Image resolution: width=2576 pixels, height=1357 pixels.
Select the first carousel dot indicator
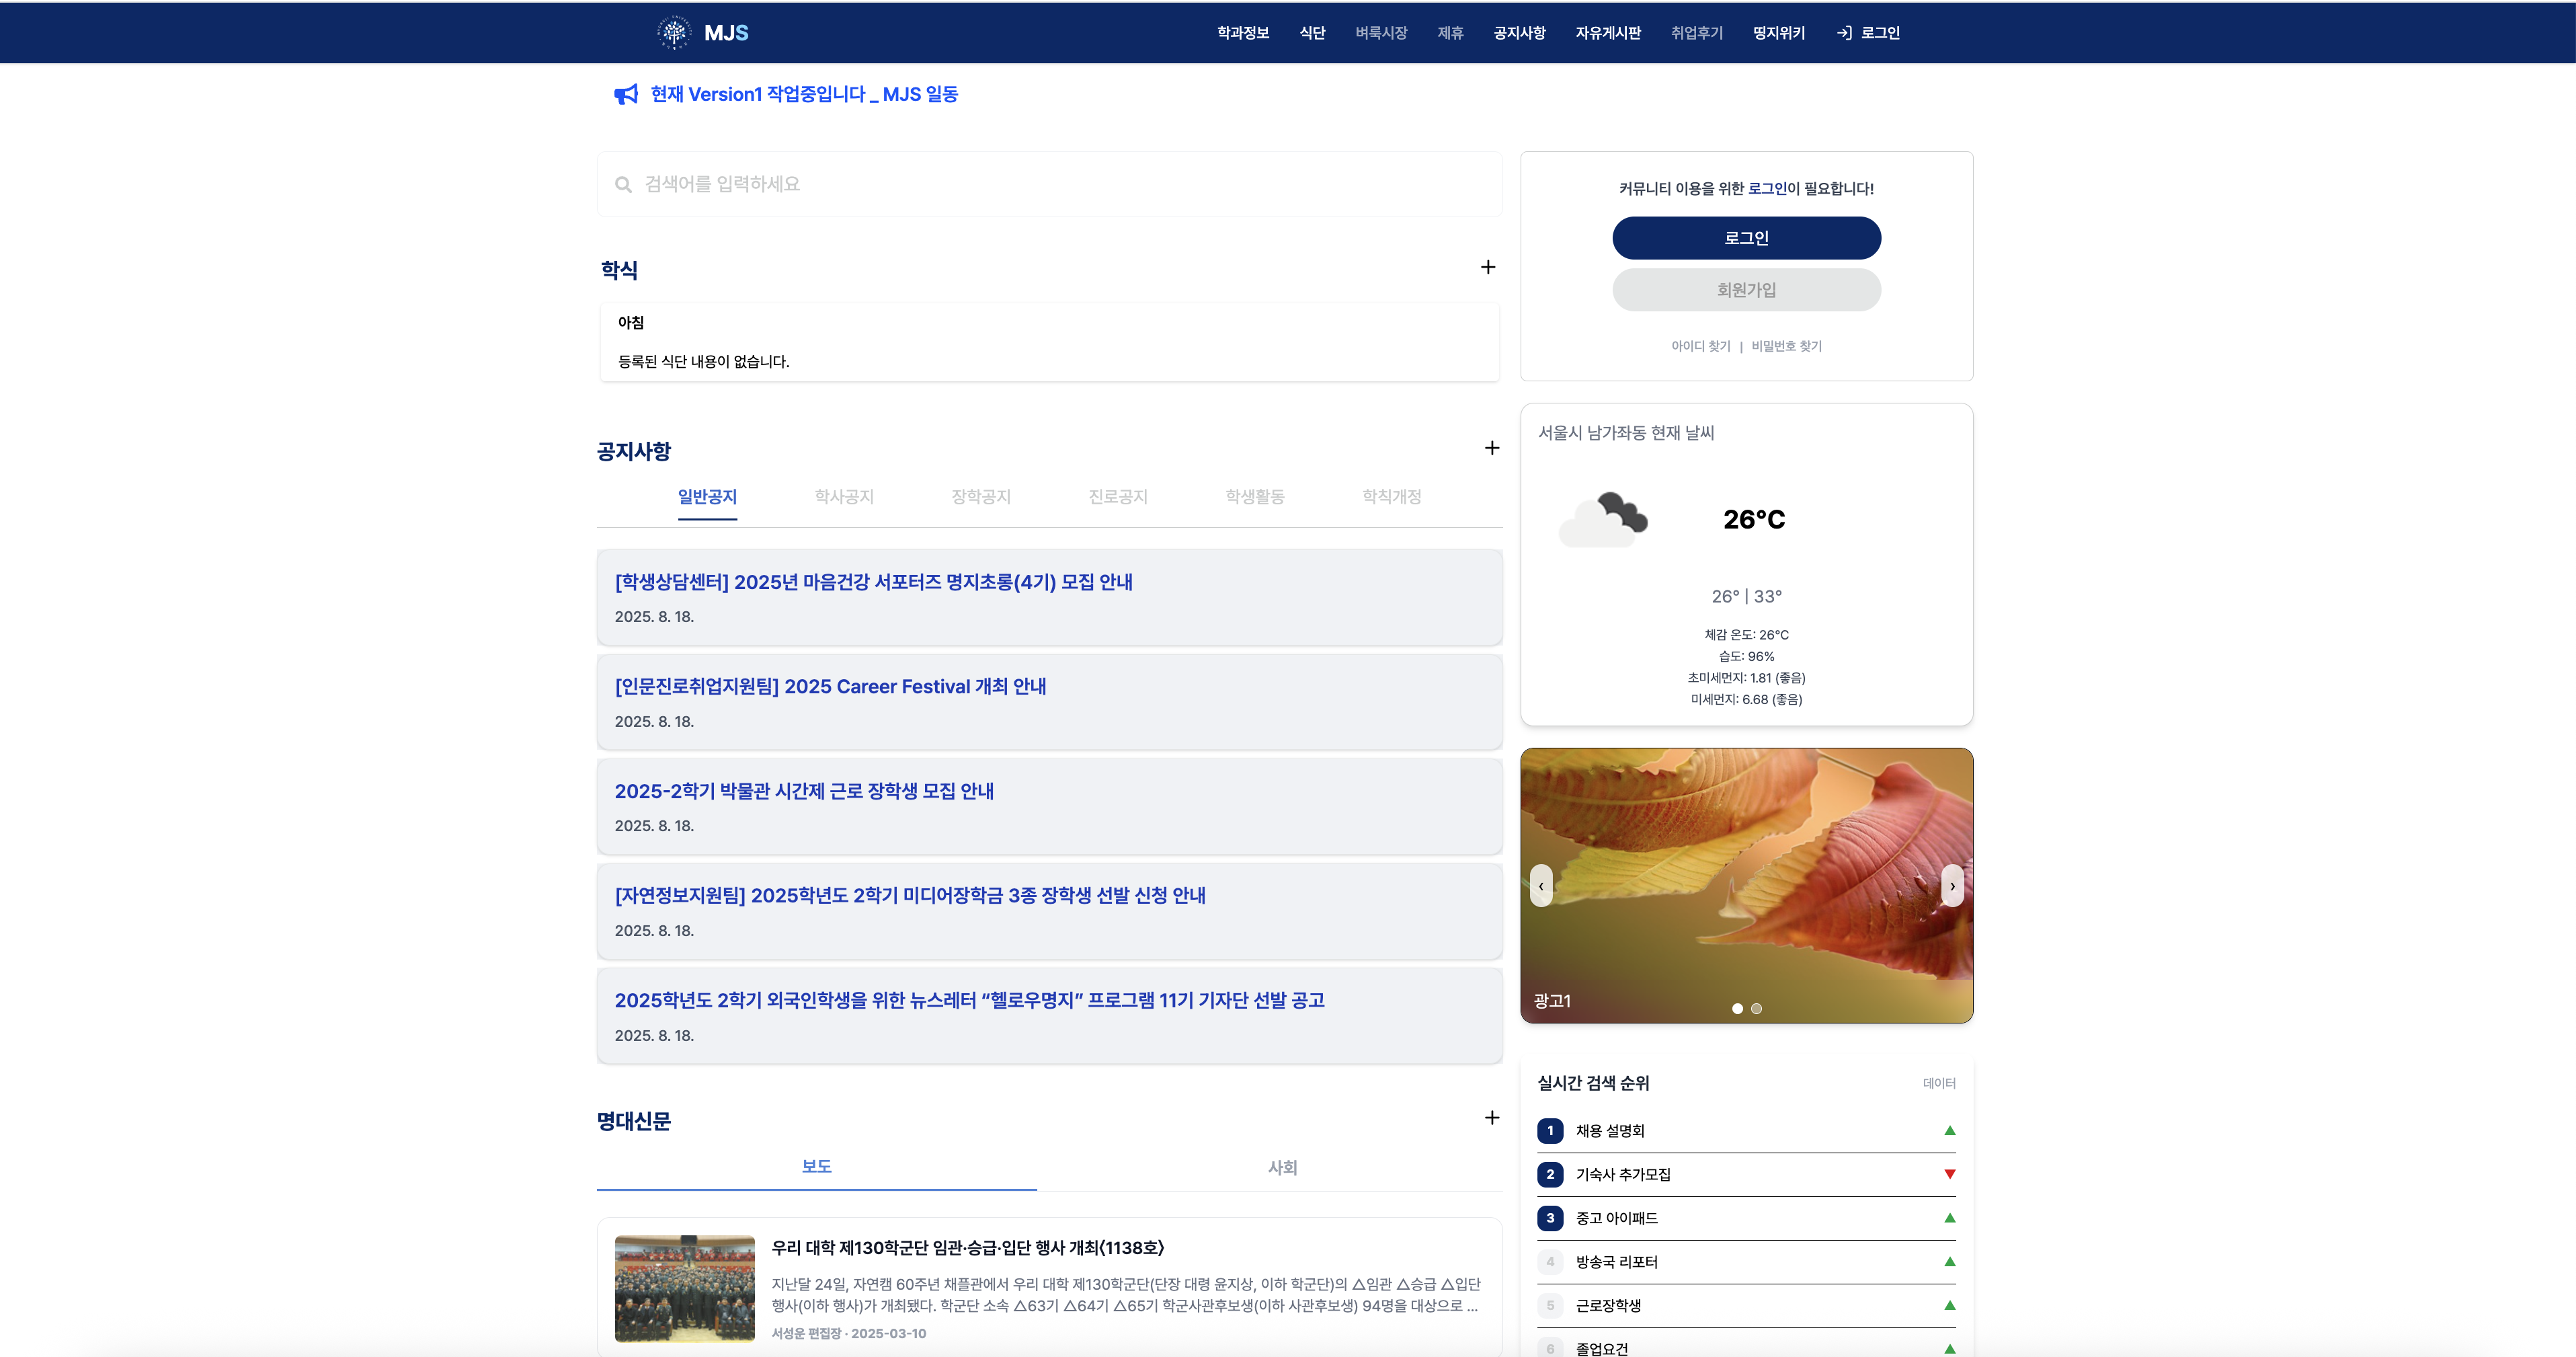tap(1738, 1008)
